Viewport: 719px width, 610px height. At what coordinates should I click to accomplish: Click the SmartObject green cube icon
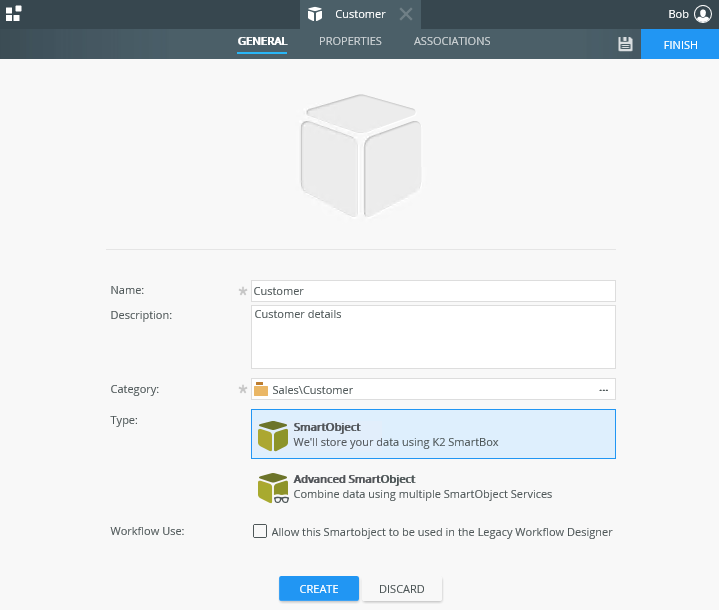[x=273, y=435]
